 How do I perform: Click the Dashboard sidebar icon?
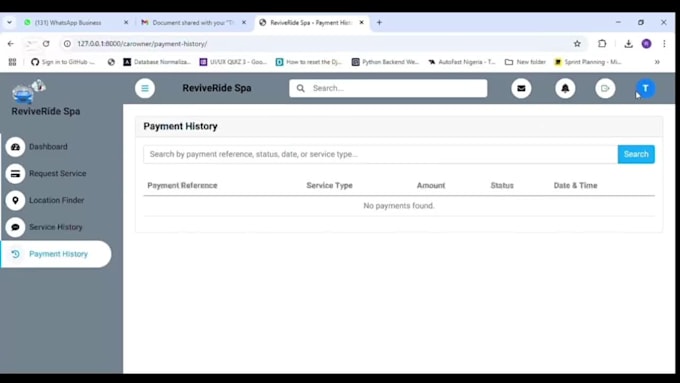click(15, 147)
